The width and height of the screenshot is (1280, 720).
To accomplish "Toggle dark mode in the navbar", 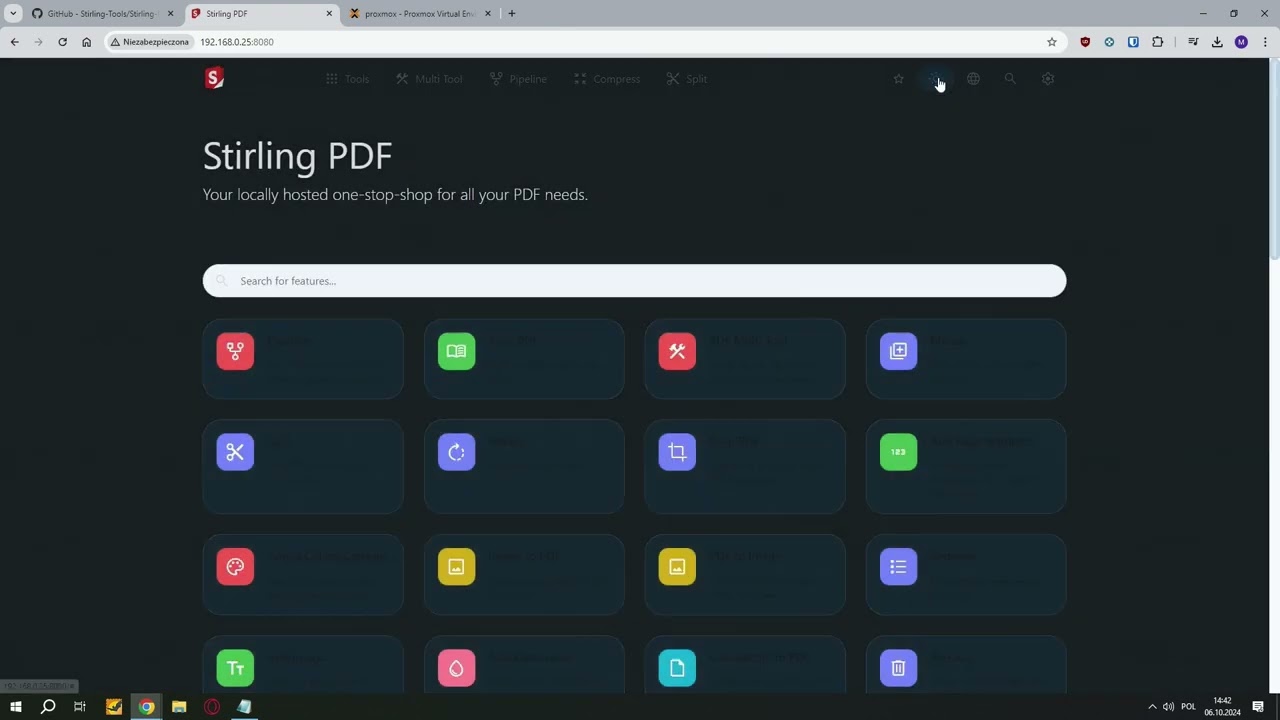I will coord(935,79).
